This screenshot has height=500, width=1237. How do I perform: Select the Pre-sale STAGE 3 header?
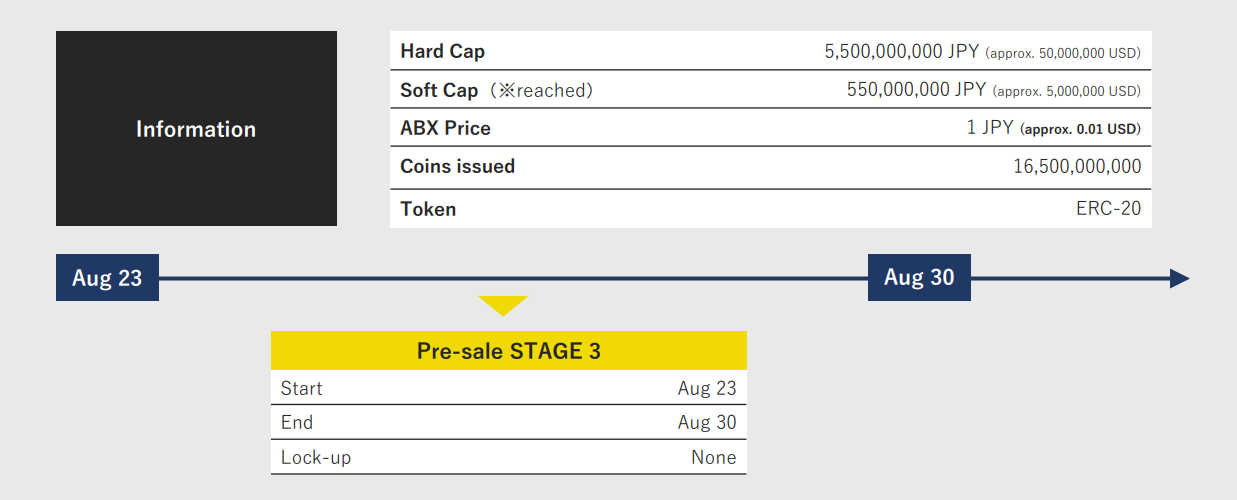508,351
